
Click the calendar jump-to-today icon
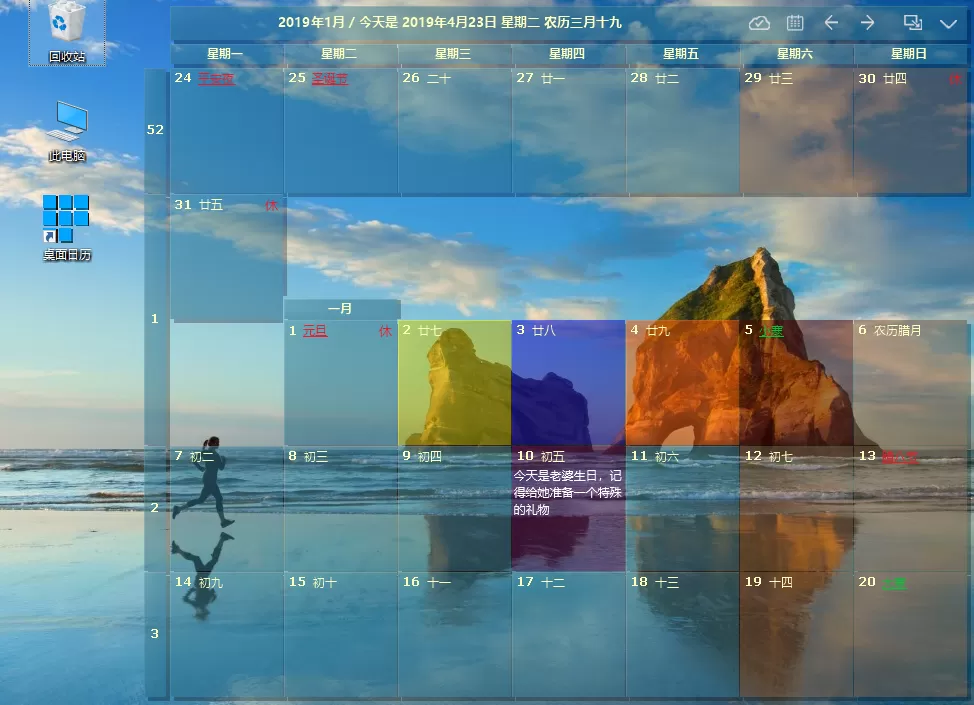[797, 22]
